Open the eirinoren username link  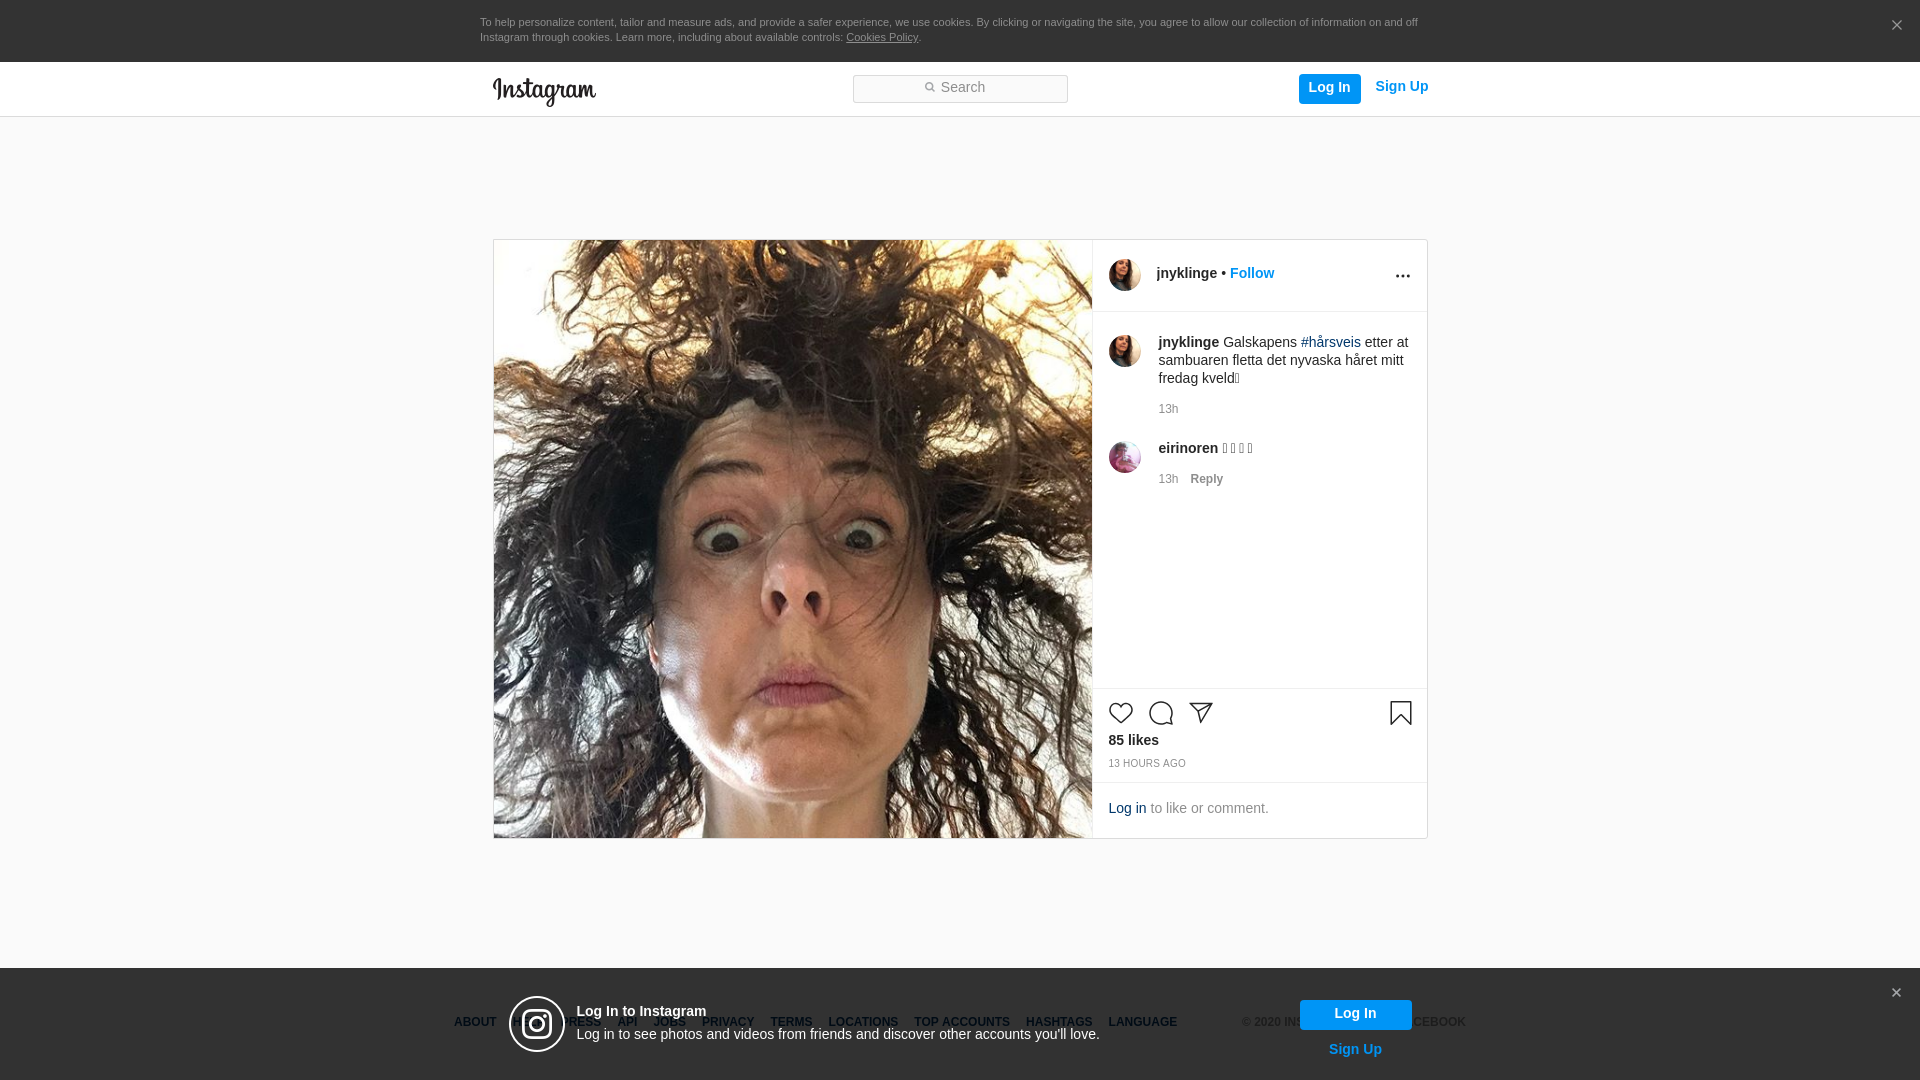click(1188, 448)
